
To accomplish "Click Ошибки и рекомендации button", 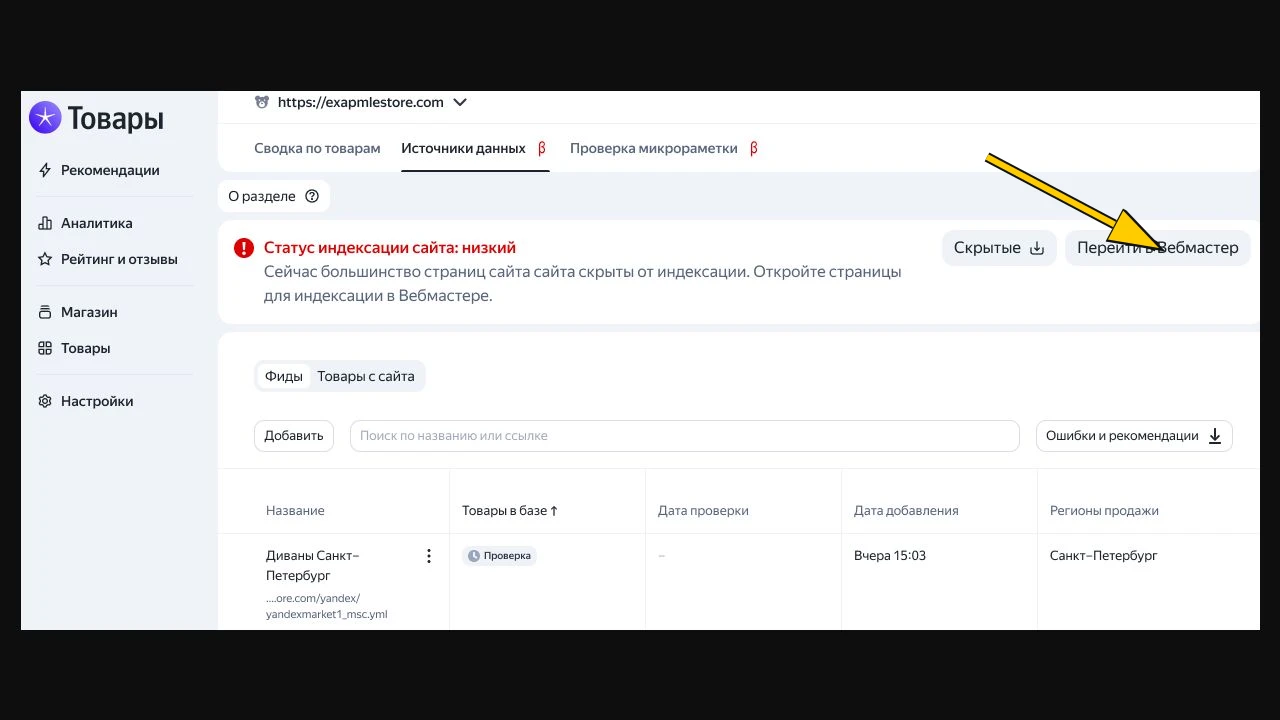I will point(1134,436).
